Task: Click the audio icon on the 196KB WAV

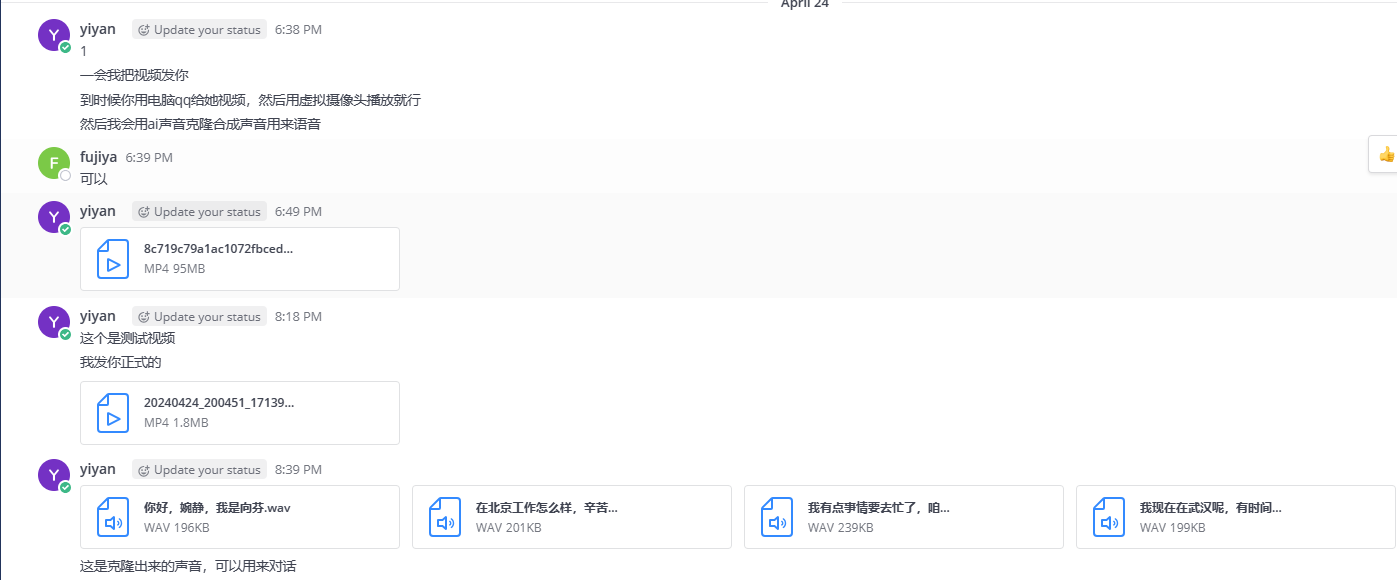Action: [113, 517]
